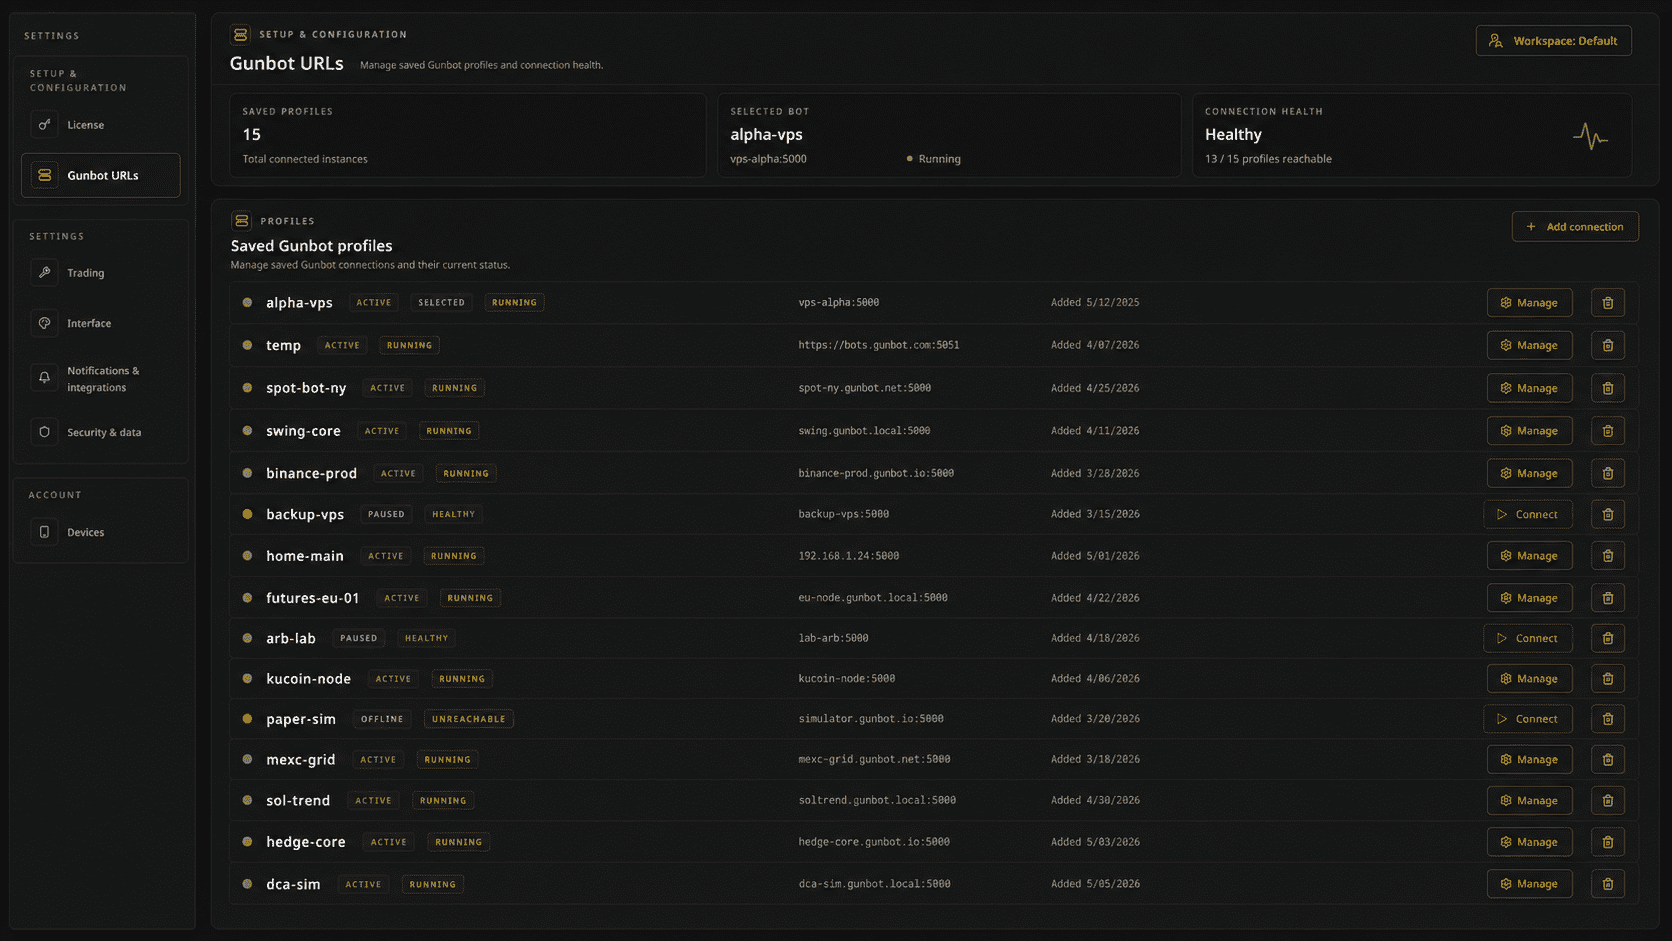Click Manage for mexc-grid
Image resolution: width=1672 pixels, height=941 pixels.
1529,760
